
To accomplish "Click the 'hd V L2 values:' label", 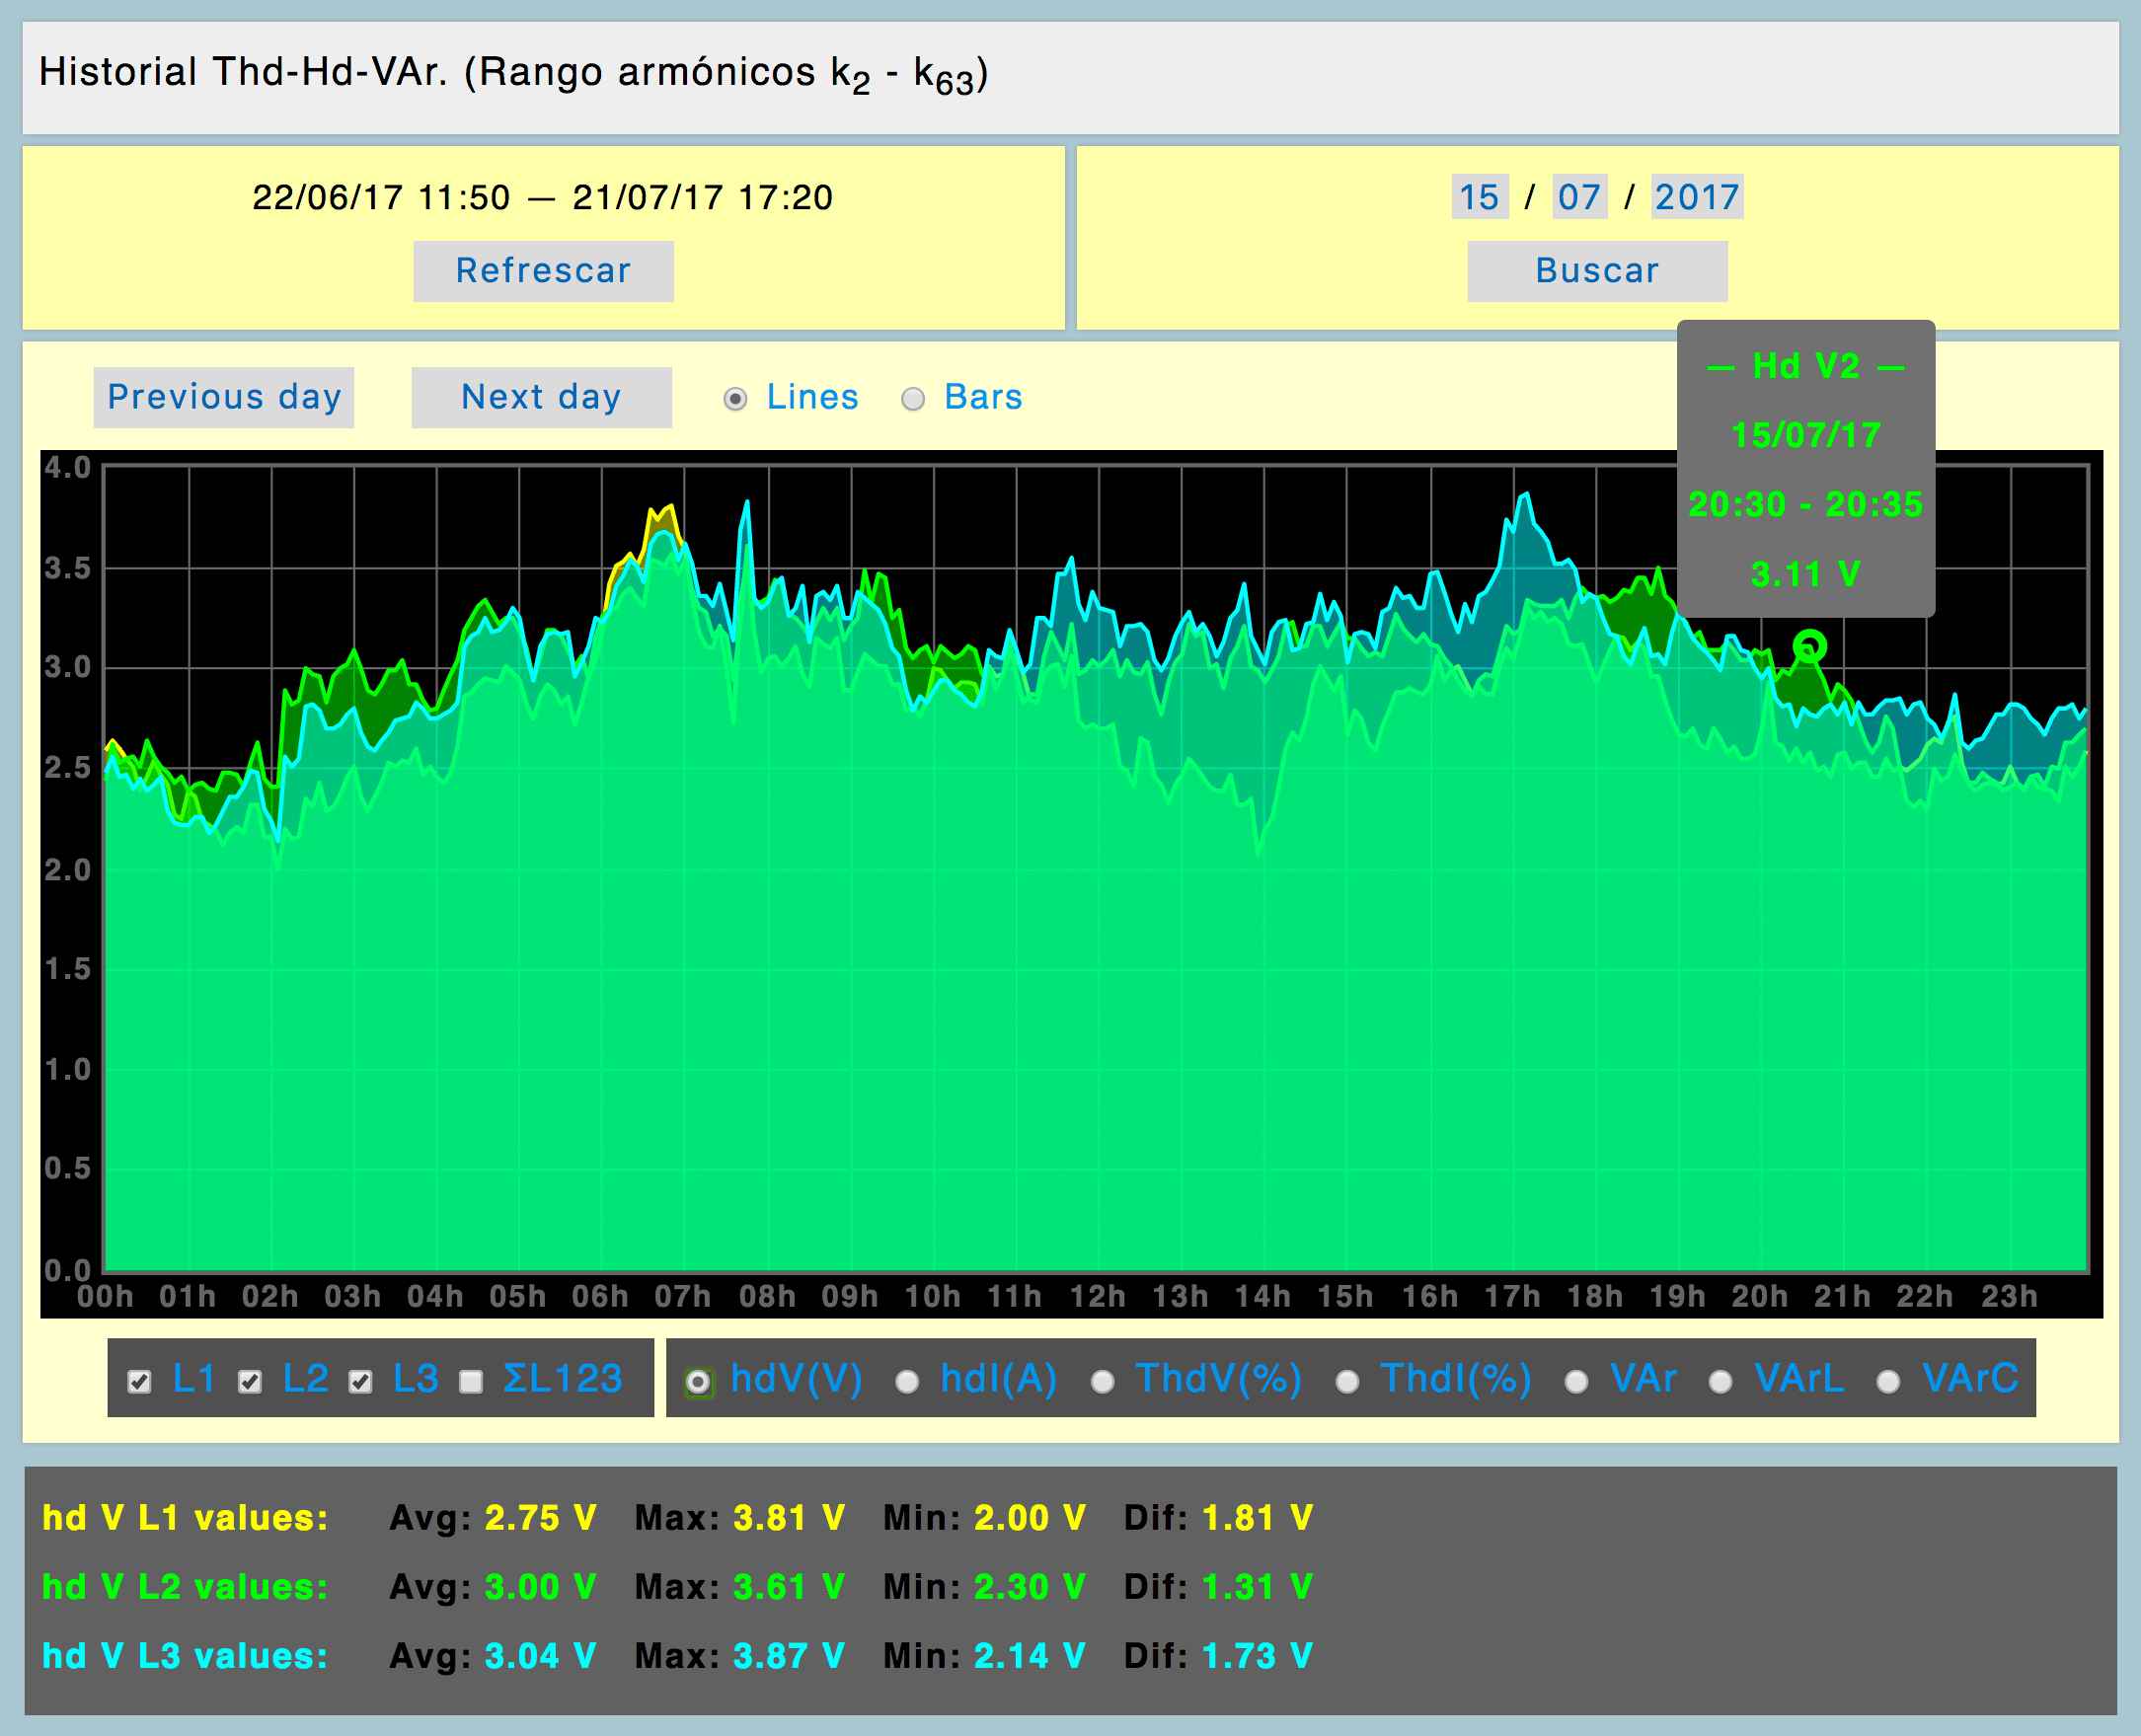I will click(185, 1587).
